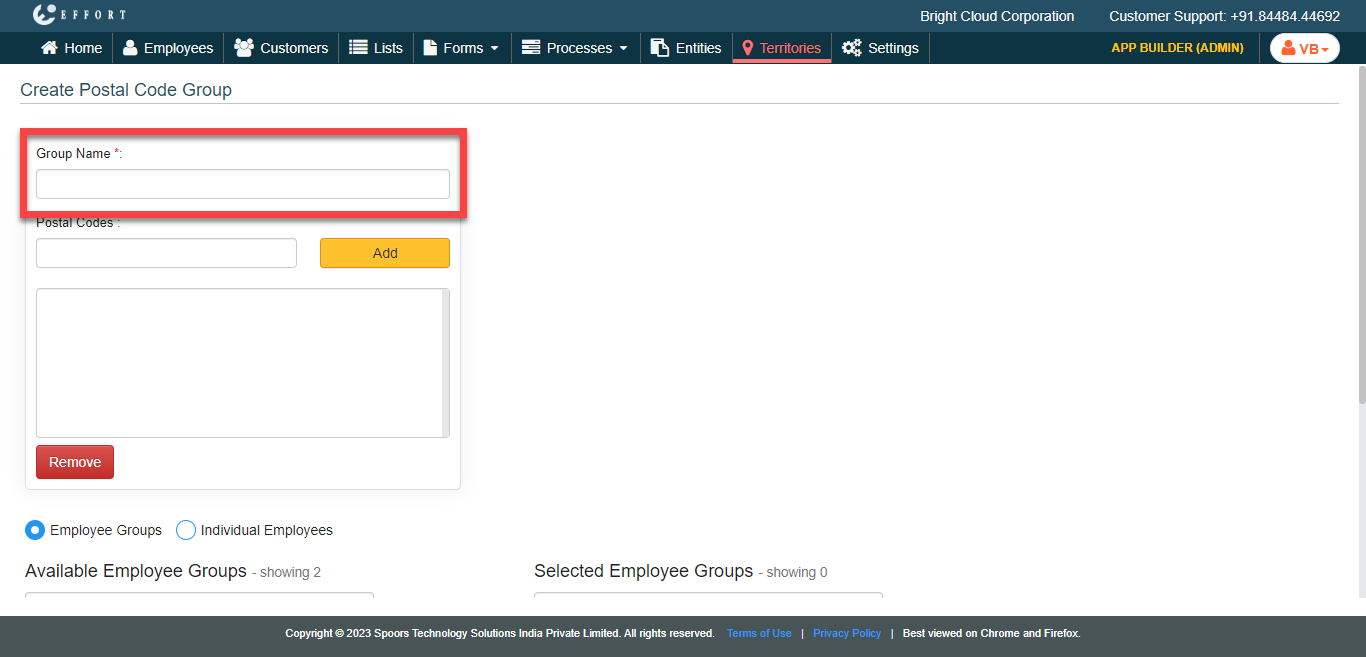Select the Employee Groups radio button

(x=35, y=530)
